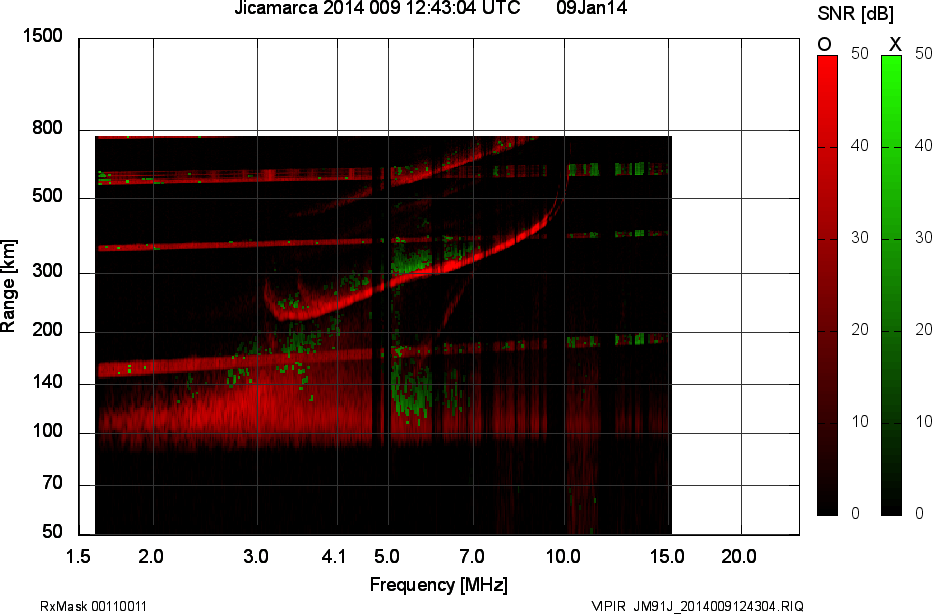This screenshot has width=932, height=614.
Task: Click the 1500 range tick label
Action: coord(43,37)
